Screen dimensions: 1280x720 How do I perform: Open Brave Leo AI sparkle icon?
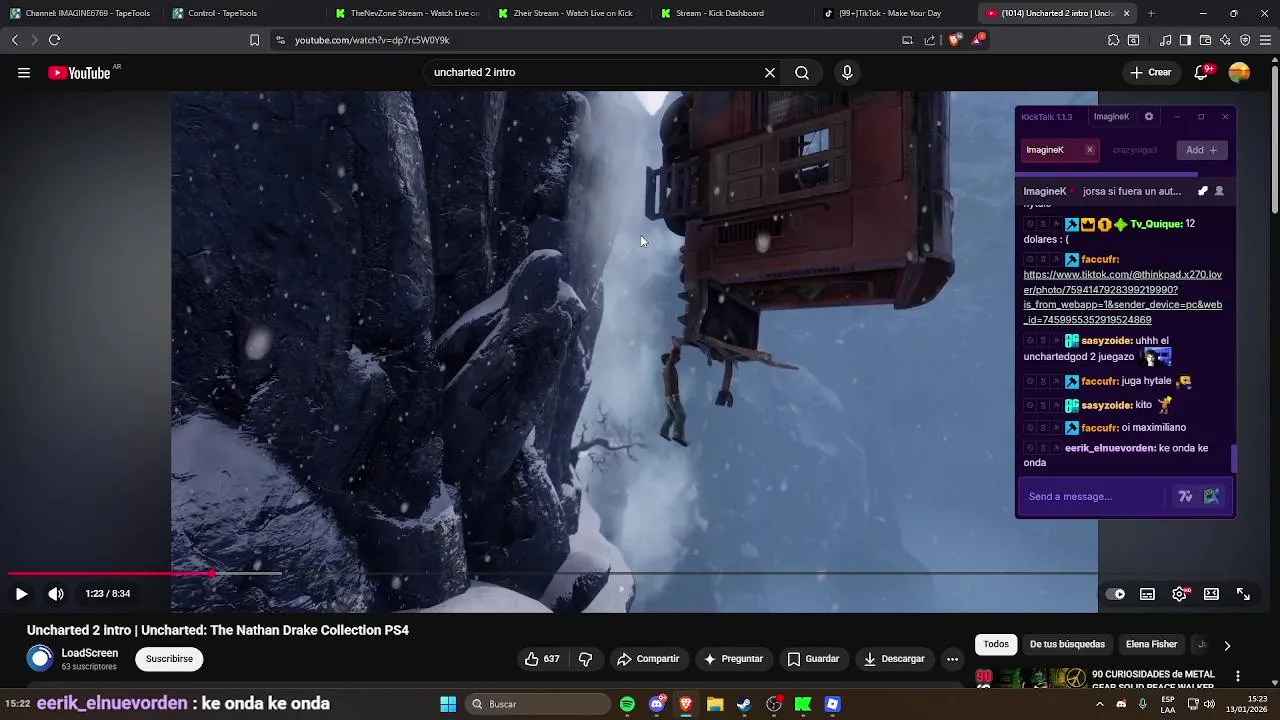1225,40
